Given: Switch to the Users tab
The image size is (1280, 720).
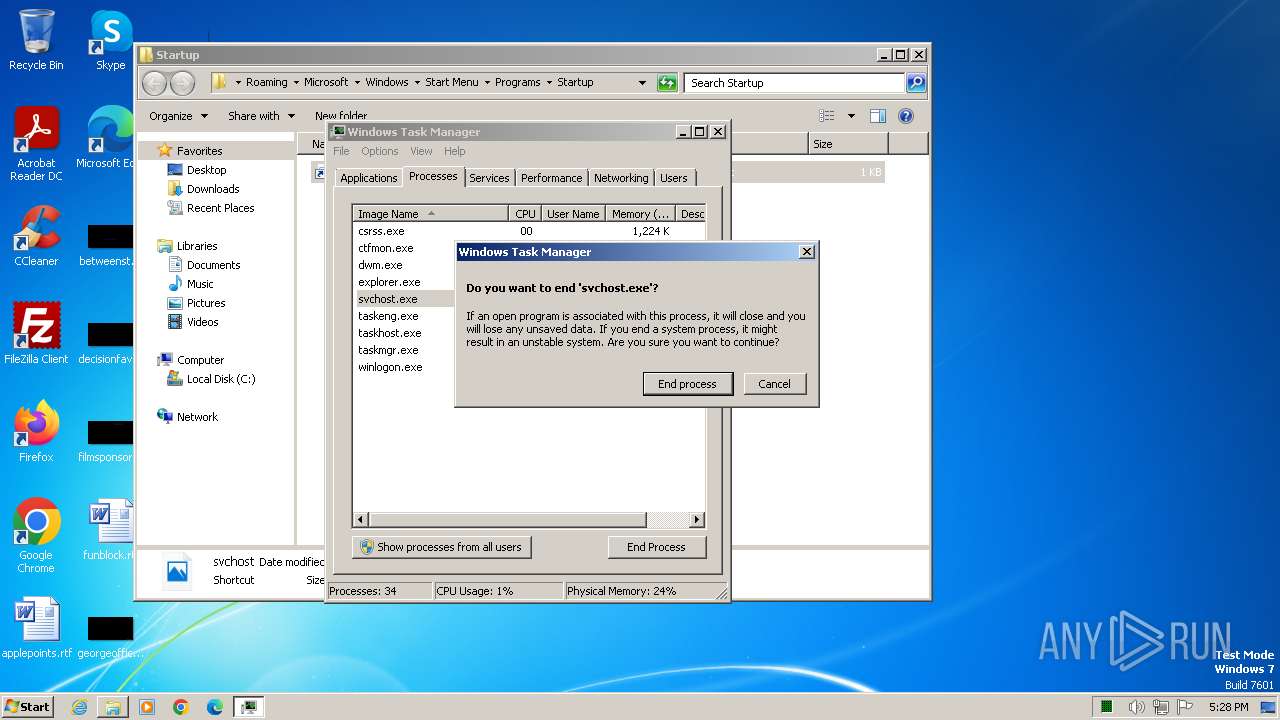Looking at the screenshot, I should [x=674, y=178].
